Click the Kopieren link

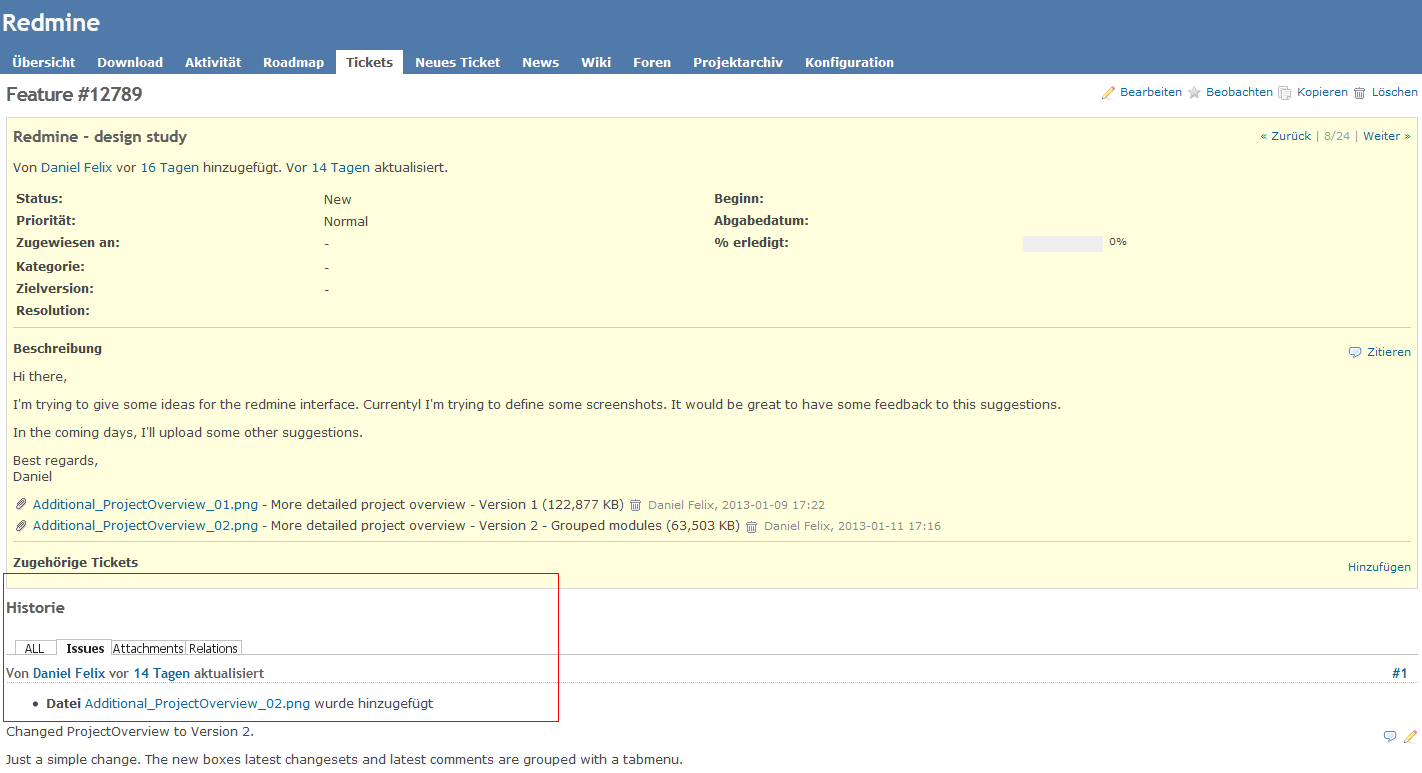point(1322,92)
